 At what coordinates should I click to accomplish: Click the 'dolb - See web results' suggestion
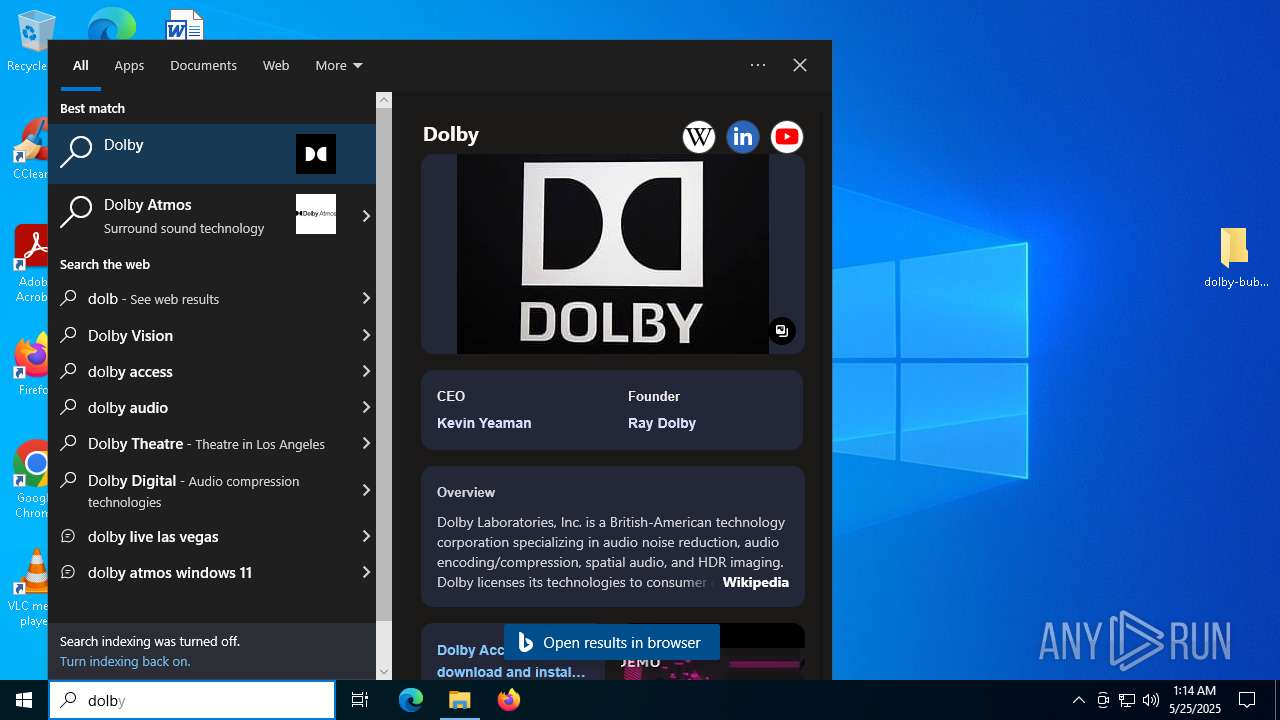(200, 298)
